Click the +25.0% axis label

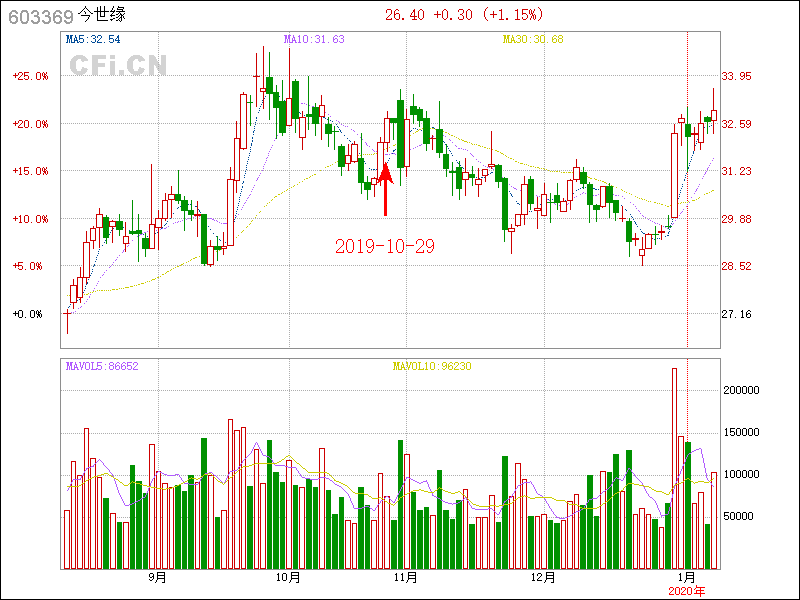coord(30,76)
